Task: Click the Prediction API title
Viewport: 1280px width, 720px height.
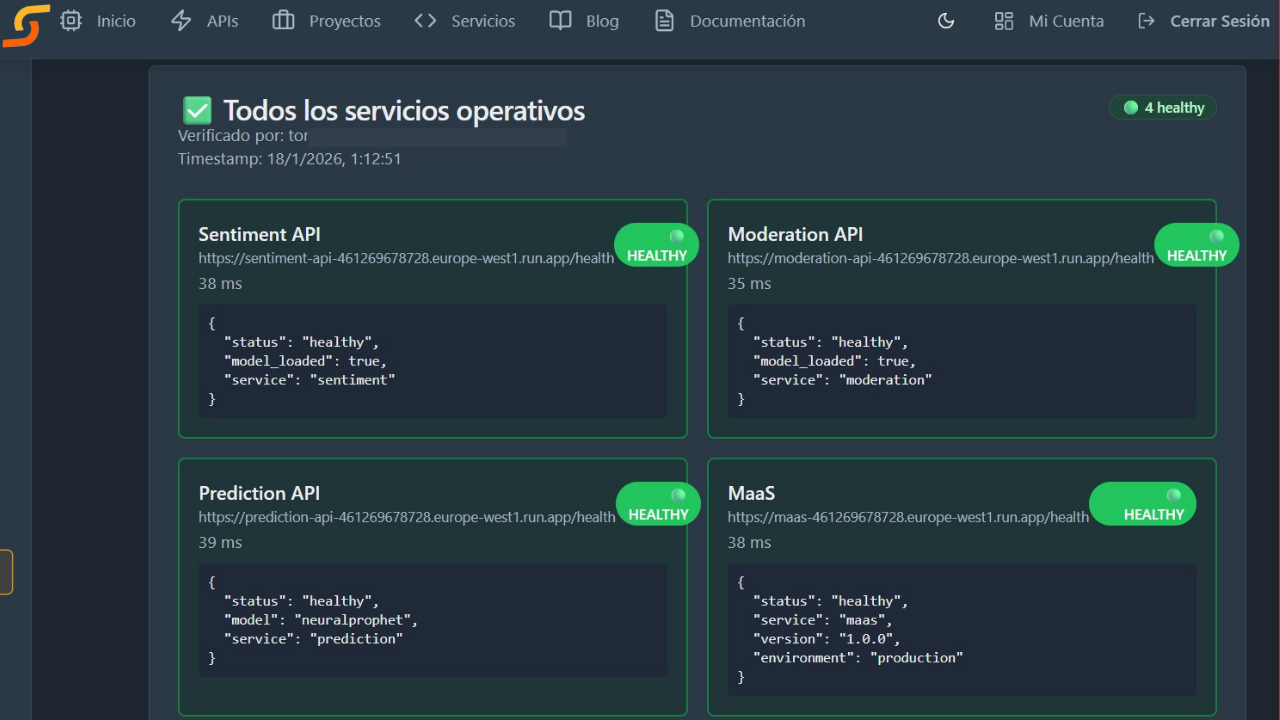Action: click(x=259, y=493)
